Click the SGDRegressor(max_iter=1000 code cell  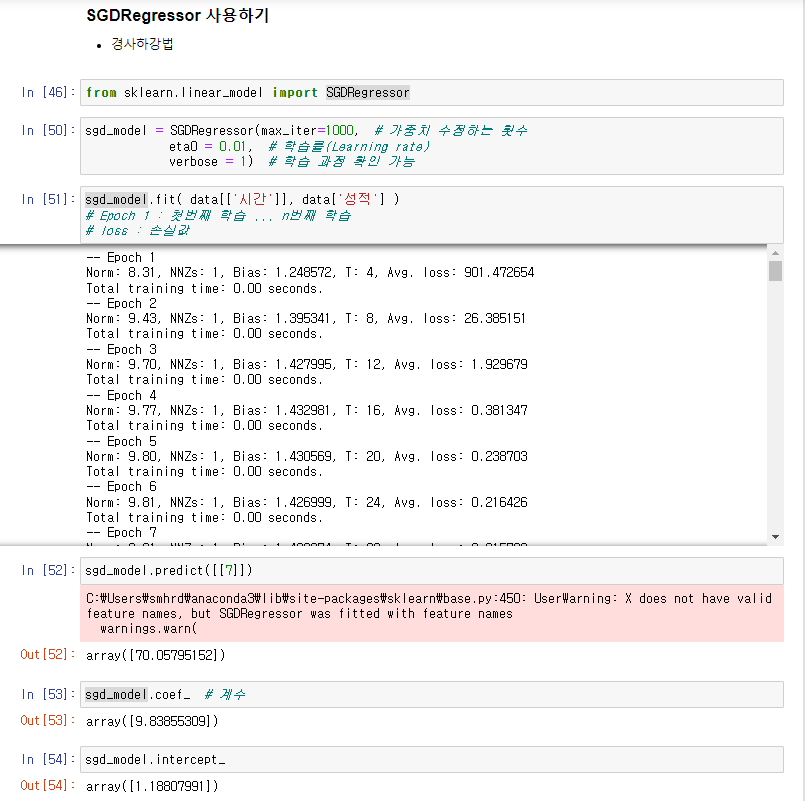click(x=431, y=146)
